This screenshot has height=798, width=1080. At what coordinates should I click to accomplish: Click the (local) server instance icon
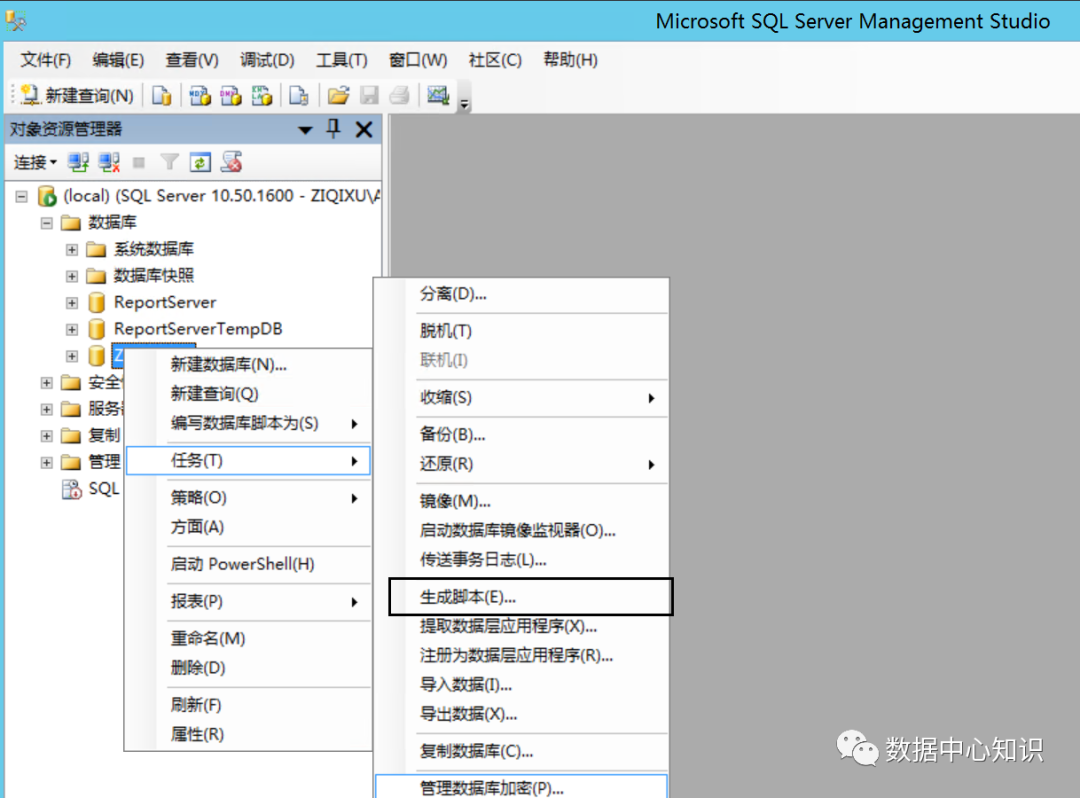click(x=47, y=196)
